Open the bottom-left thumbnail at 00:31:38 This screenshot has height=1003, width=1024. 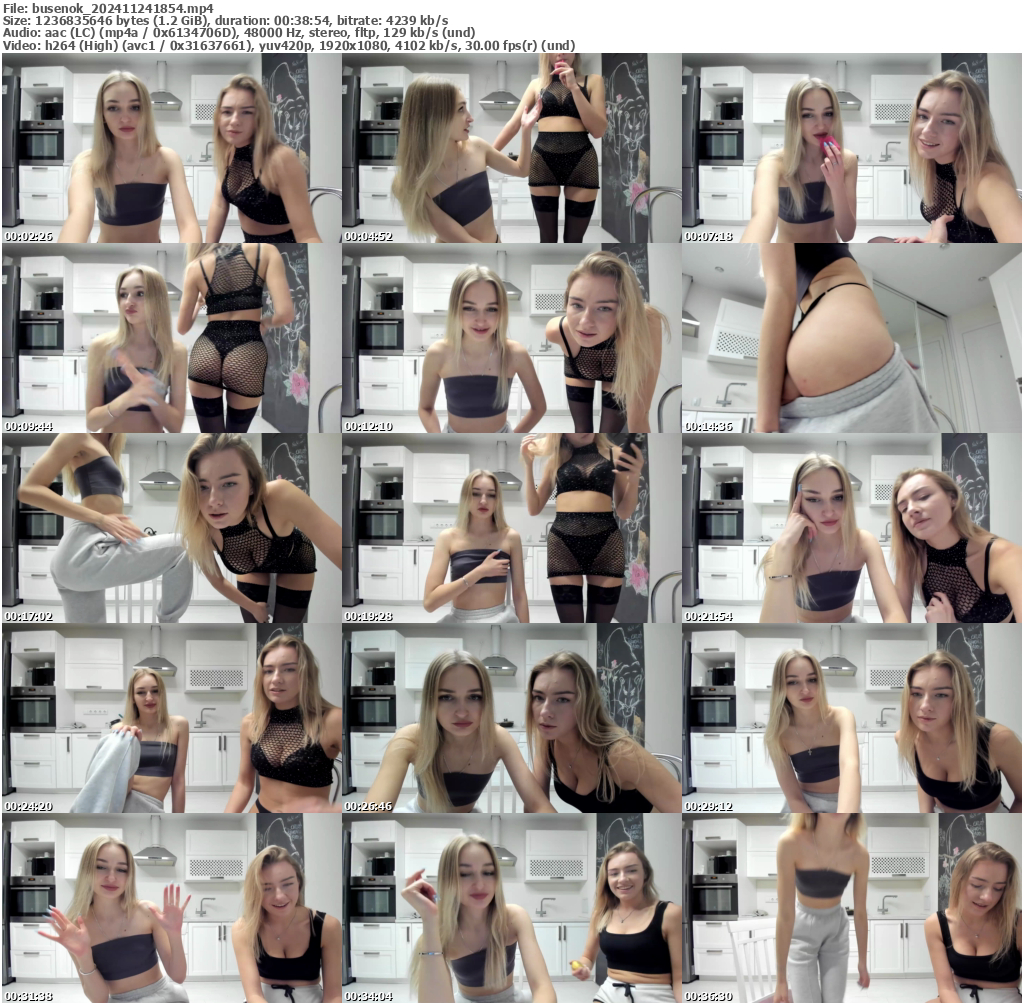(170, 905)
